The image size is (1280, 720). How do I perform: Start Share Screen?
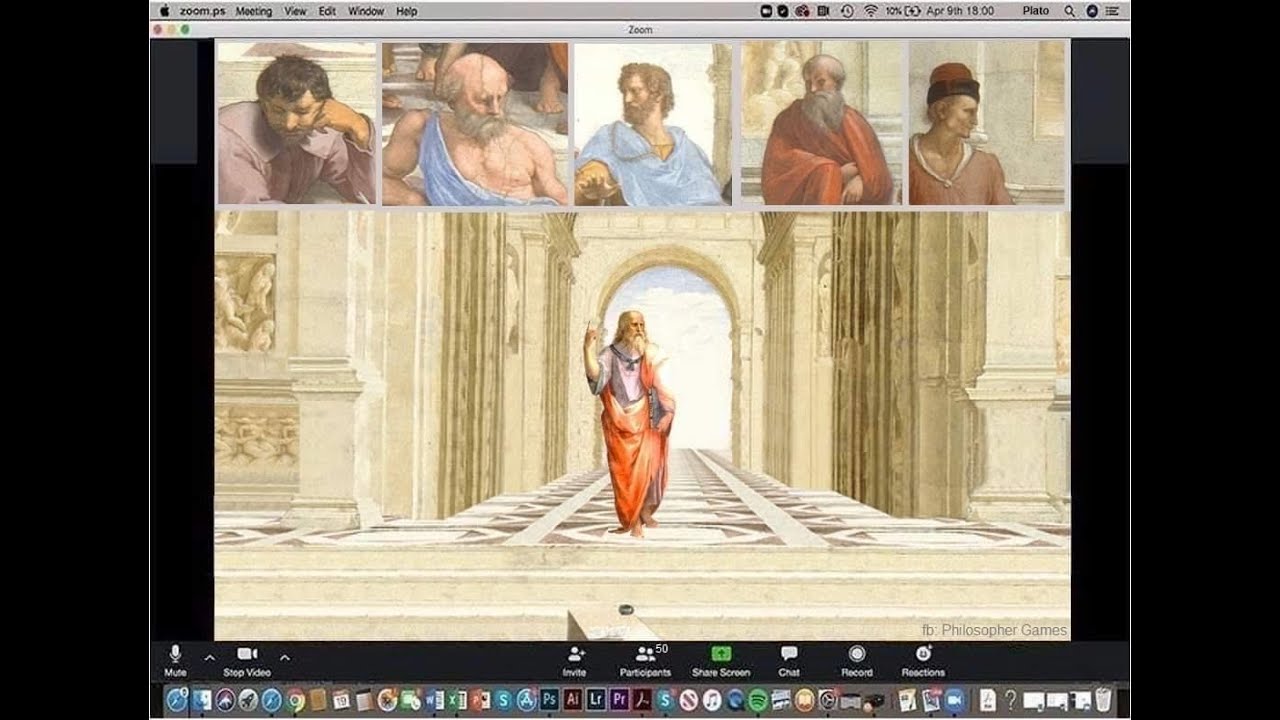(x=721, y=660)
